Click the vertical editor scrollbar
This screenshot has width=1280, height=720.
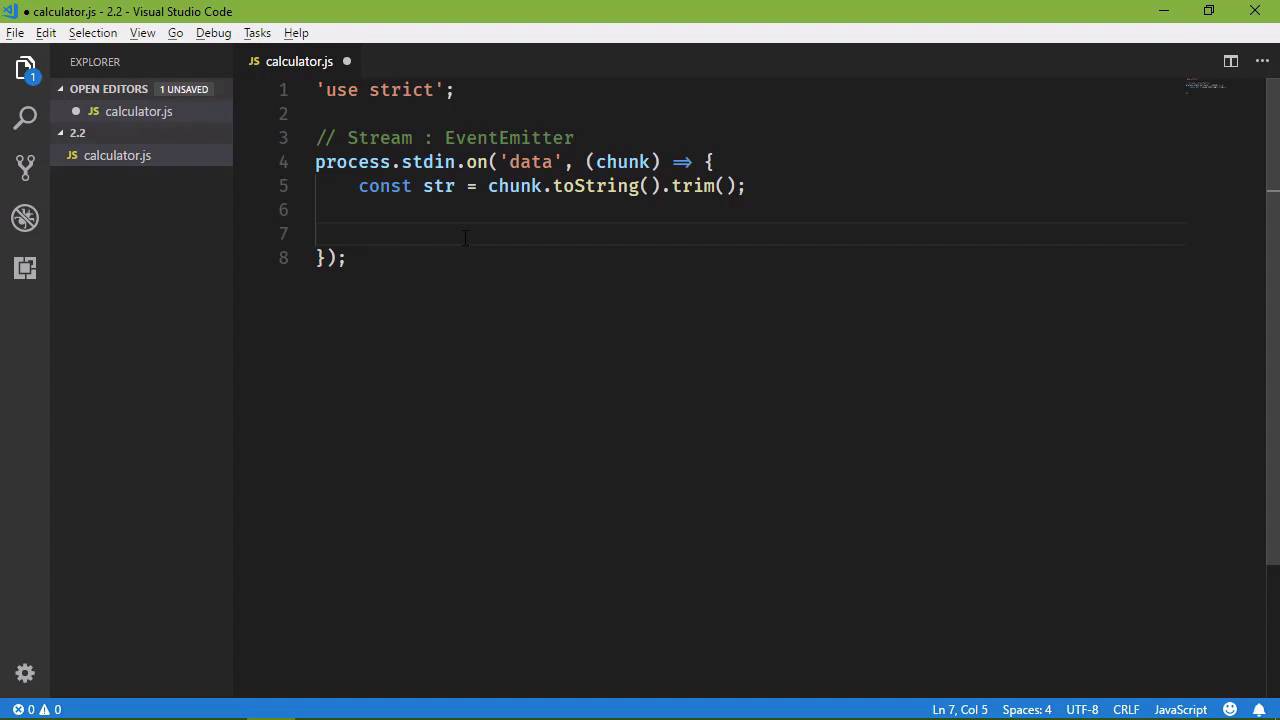point(1273,320)
